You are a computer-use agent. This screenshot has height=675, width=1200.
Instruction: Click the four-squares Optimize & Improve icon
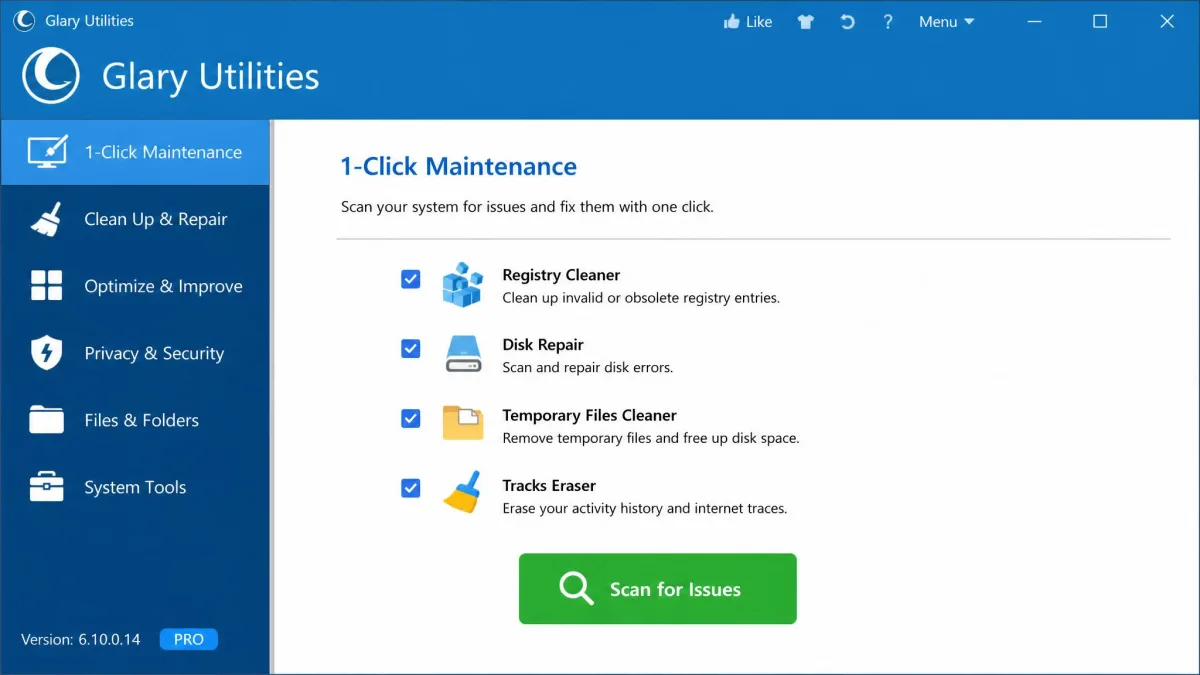click(x=46, y=286)
